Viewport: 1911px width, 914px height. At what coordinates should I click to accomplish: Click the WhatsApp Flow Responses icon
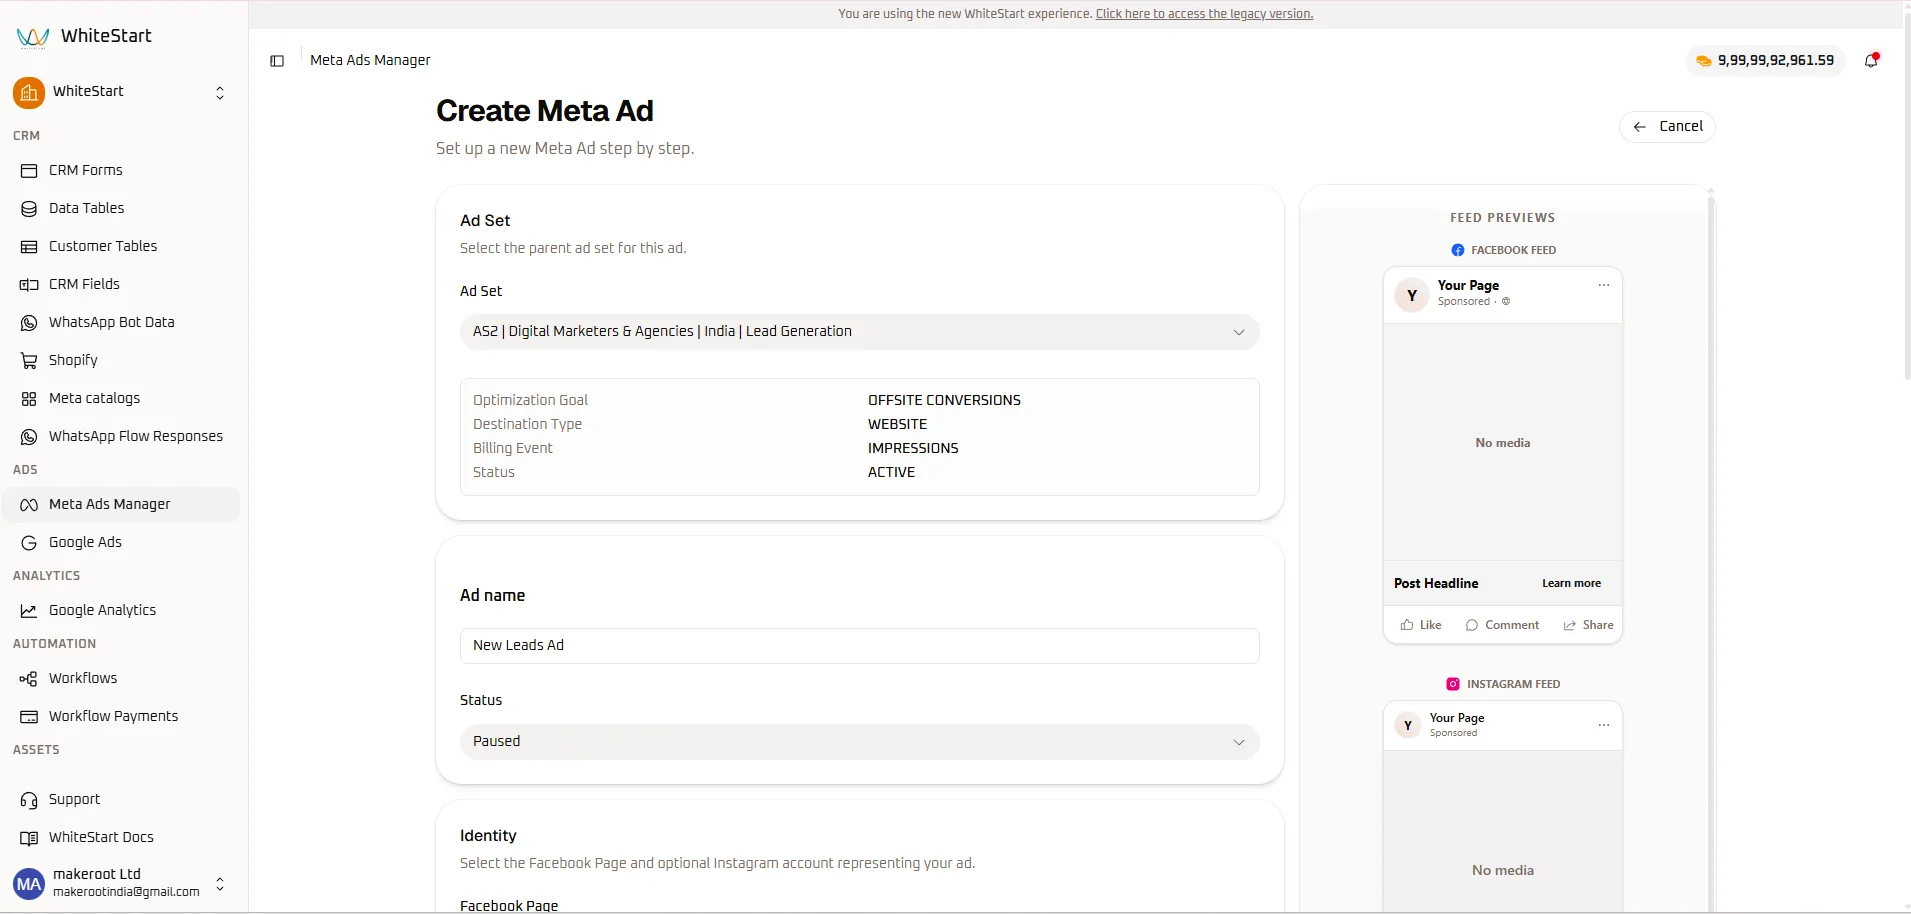click(x=29, y=437)
